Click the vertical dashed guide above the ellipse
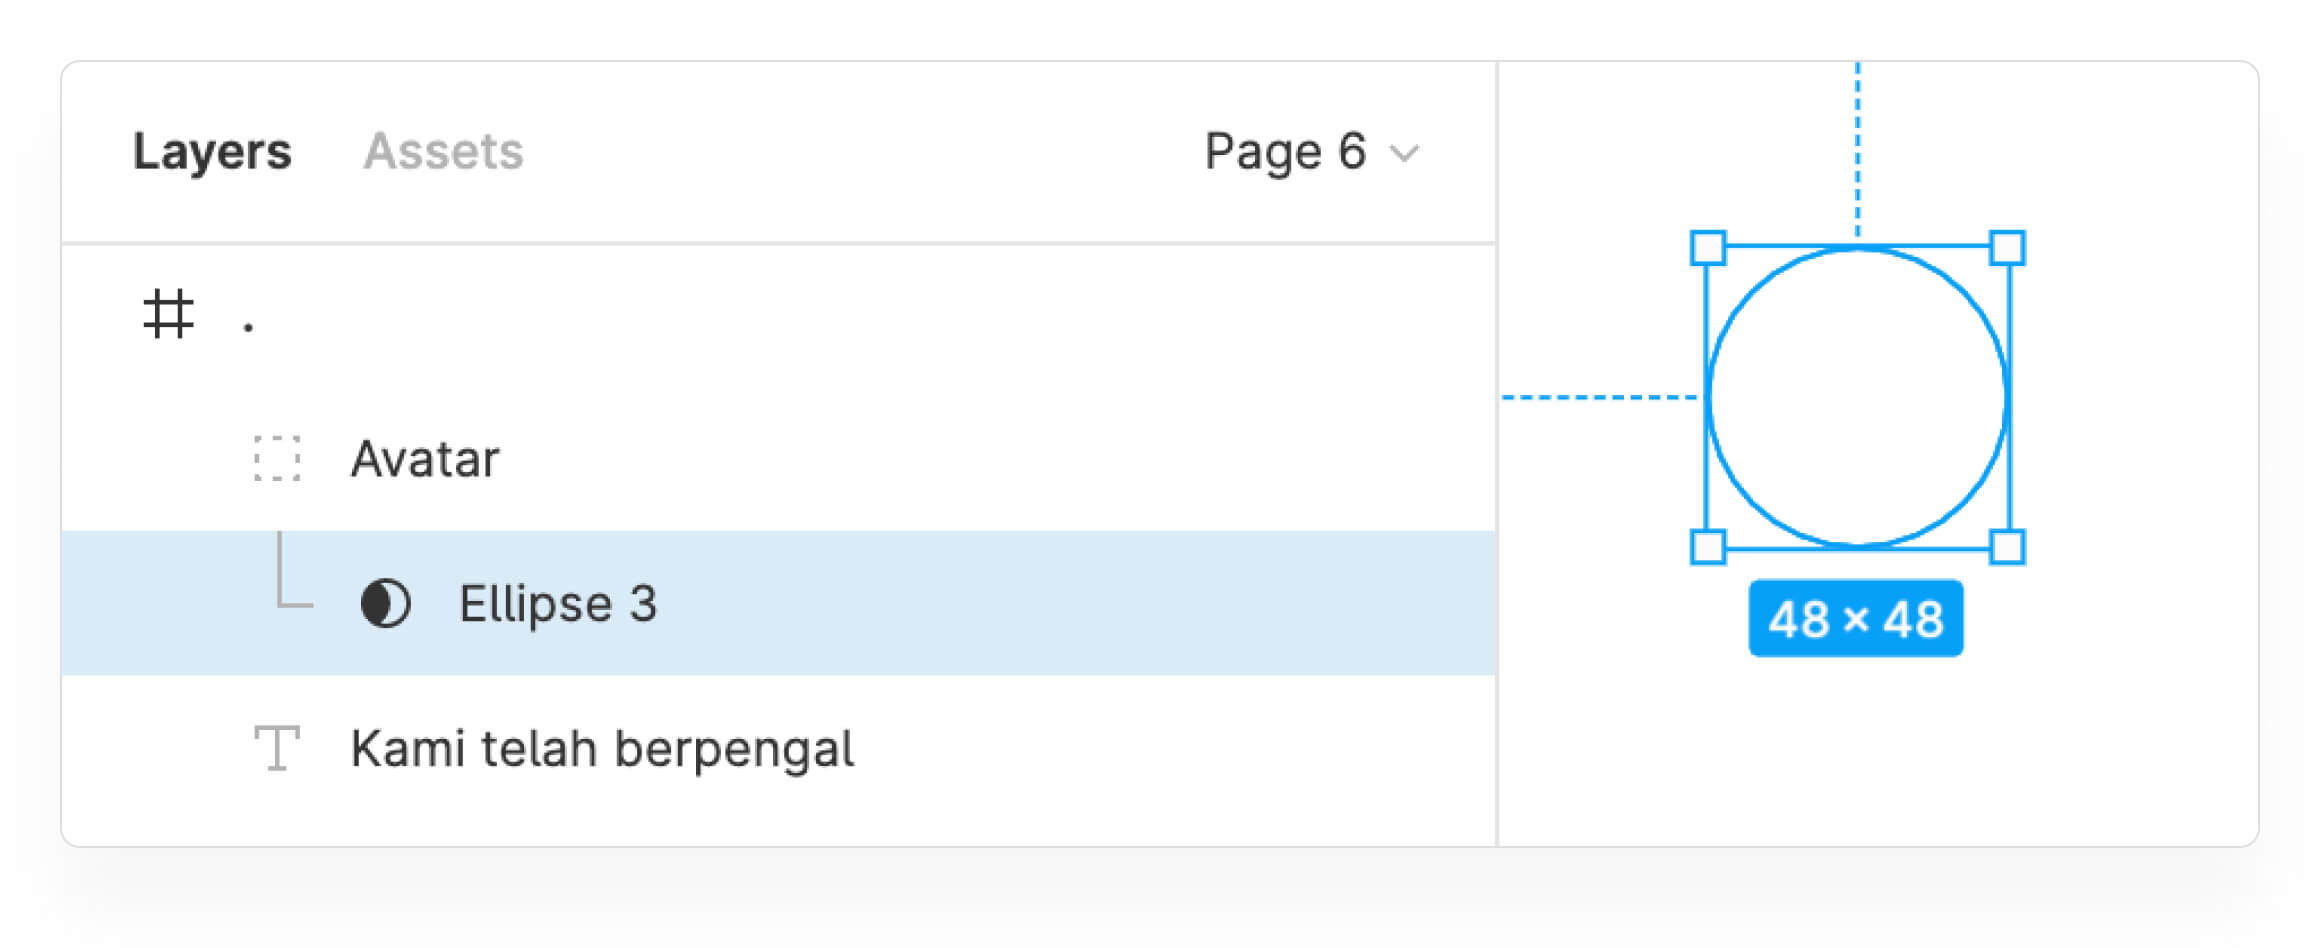The width and height of the screenshot is (2320, 948). [1858, 150]
